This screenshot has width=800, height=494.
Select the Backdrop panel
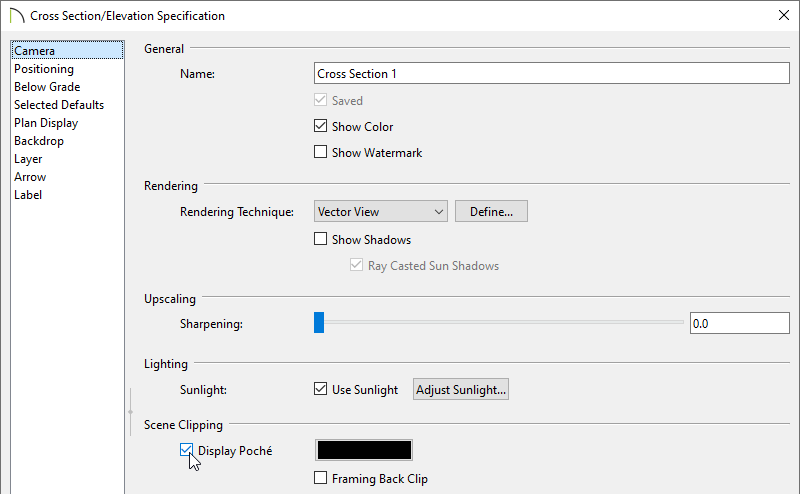[x=39, y=141]
